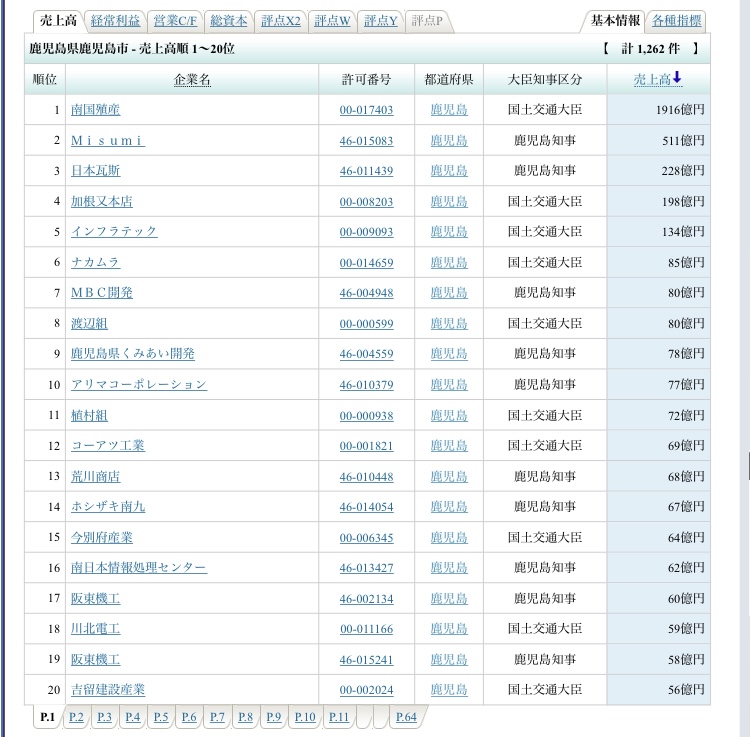Image resolution: width=750 pixels, height=737 pixels.
Task: Open the 評点X2 tab
Action: click(x=281, y=21)
